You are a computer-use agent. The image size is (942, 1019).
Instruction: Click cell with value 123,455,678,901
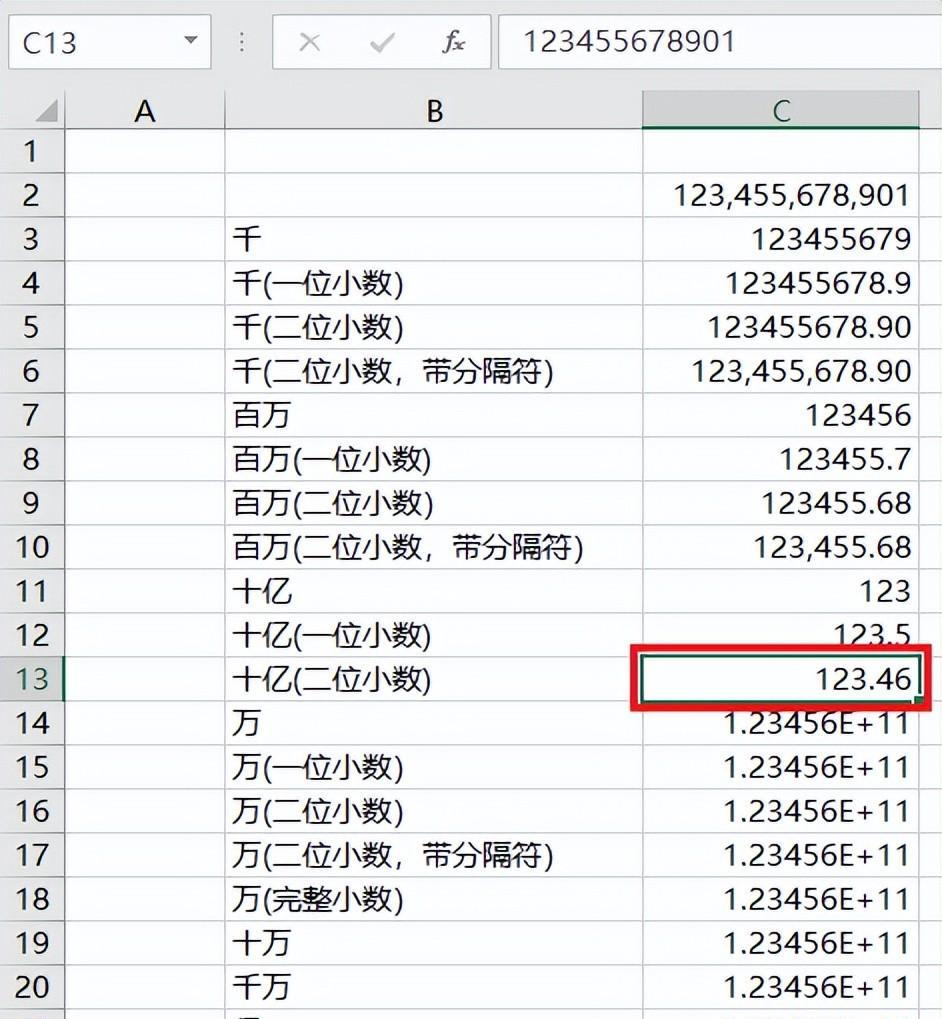[x=781, y=195]
